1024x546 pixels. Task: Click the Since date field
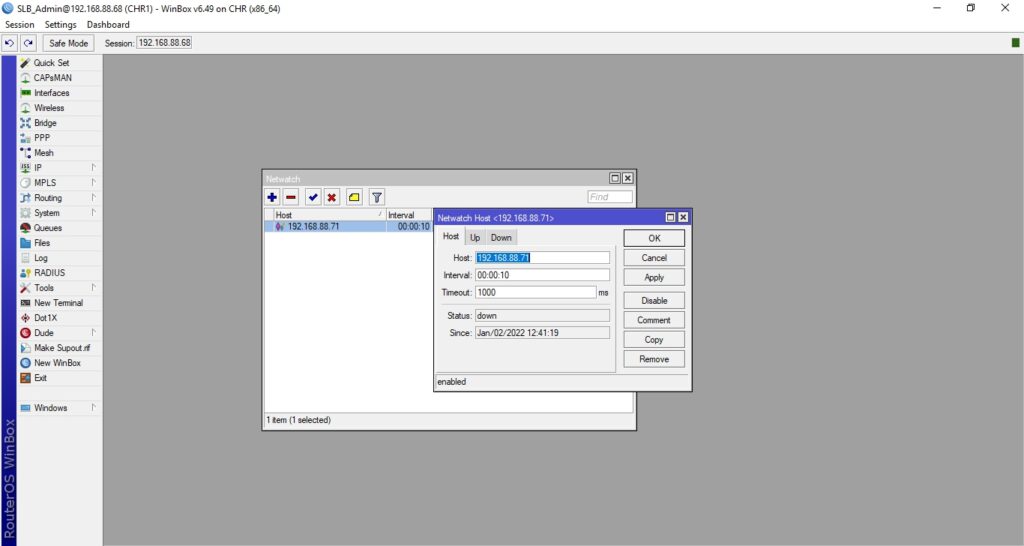(542, 333)
